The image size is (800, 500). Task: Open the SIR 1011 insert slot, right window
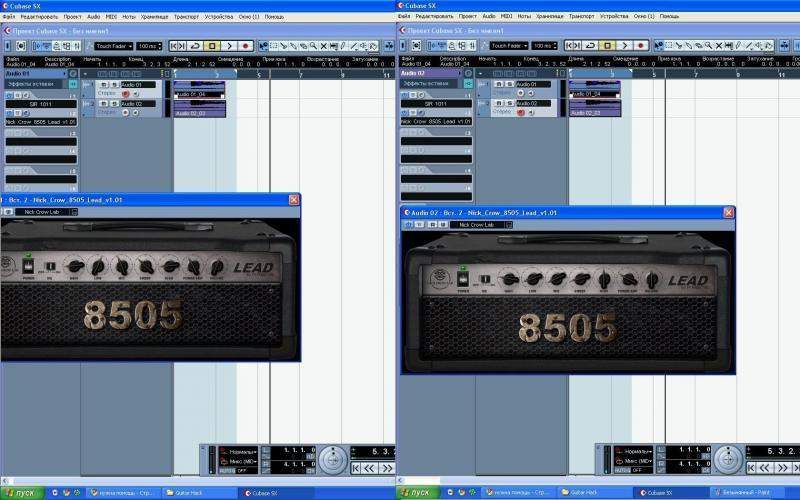click(436, 104)
